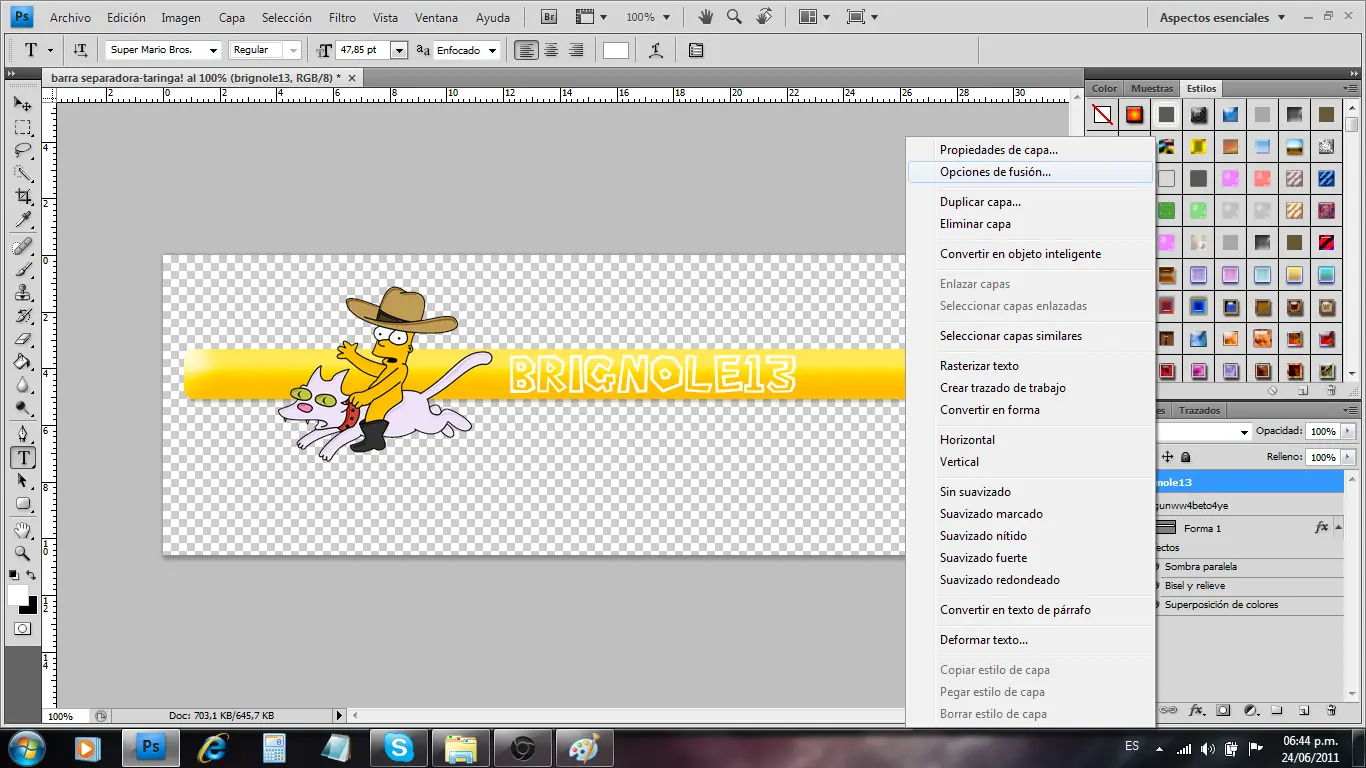
Task: Activate the Crop tool
Action: tap(22, 197)
